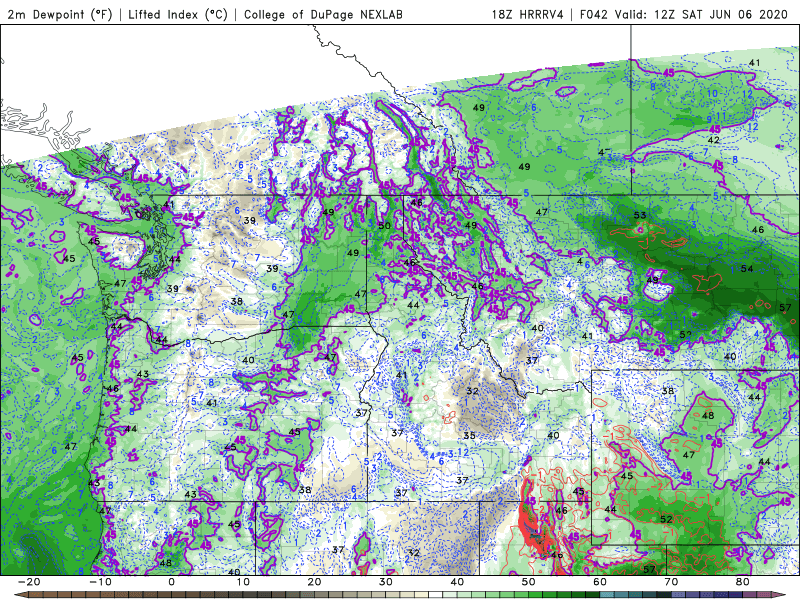Click the "80" tick label on the colorbar

(743, 582)
